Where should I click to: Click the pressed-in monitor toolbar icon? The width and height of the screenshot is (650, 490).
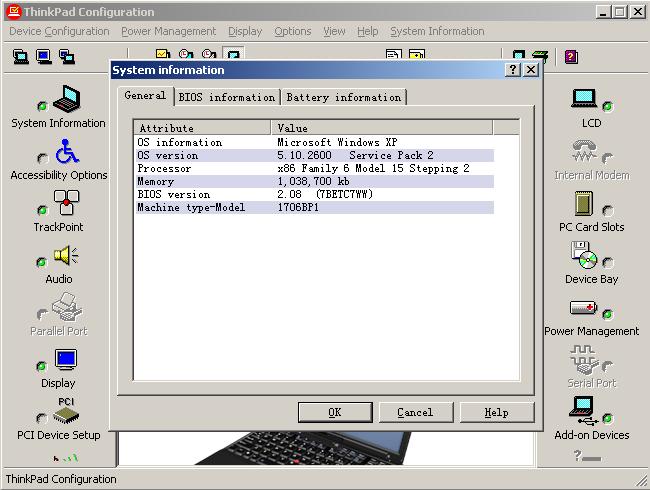point(233,54)
